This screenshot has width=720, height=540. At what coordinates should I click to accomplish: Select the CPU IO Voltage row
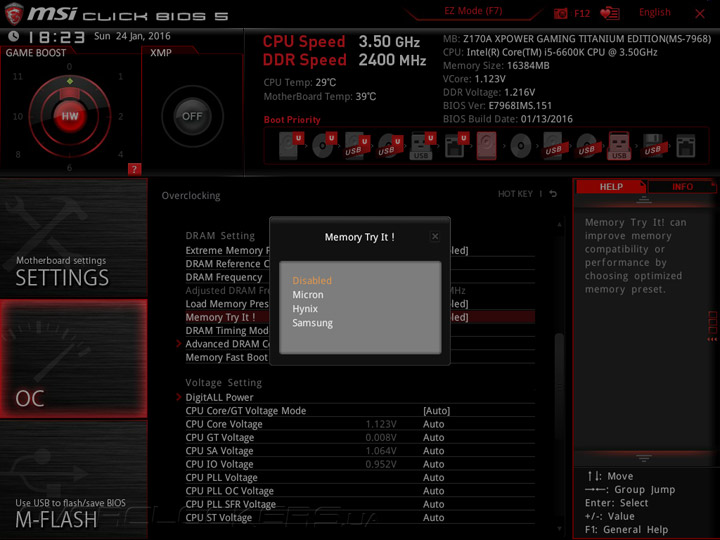(x=360, y=464)
